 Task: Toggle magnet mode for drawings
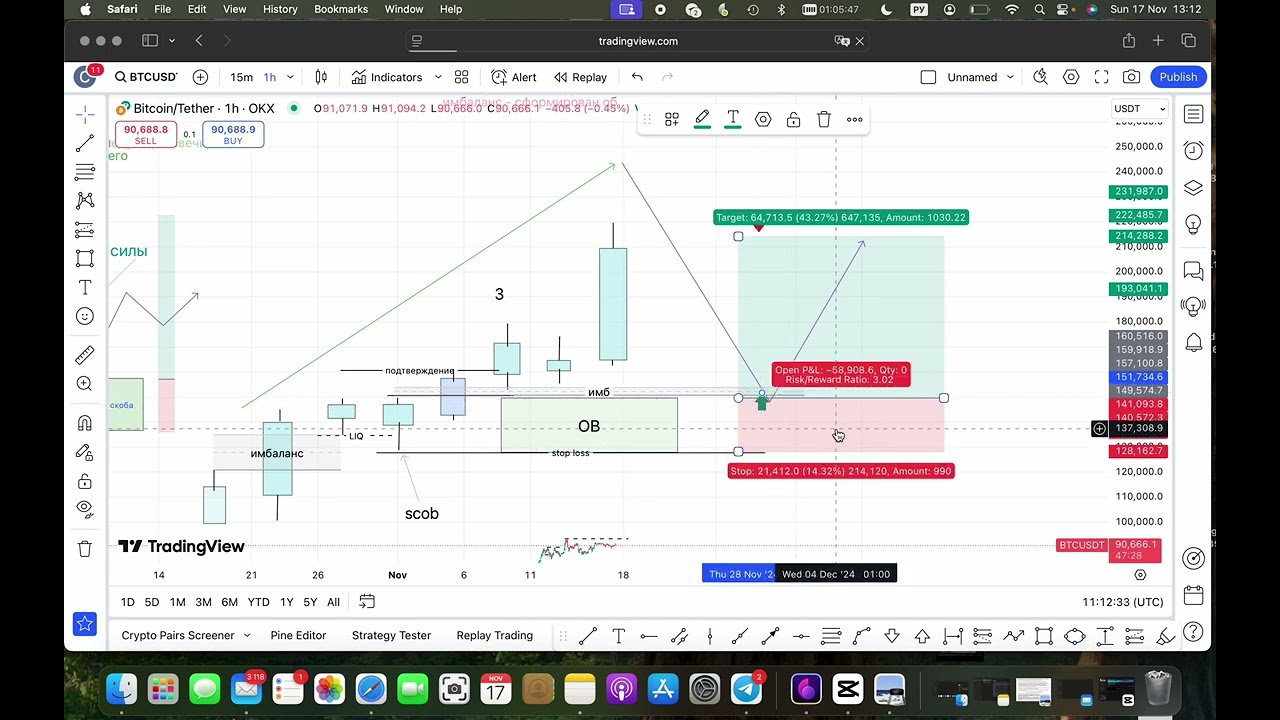(x=85, y=423)
